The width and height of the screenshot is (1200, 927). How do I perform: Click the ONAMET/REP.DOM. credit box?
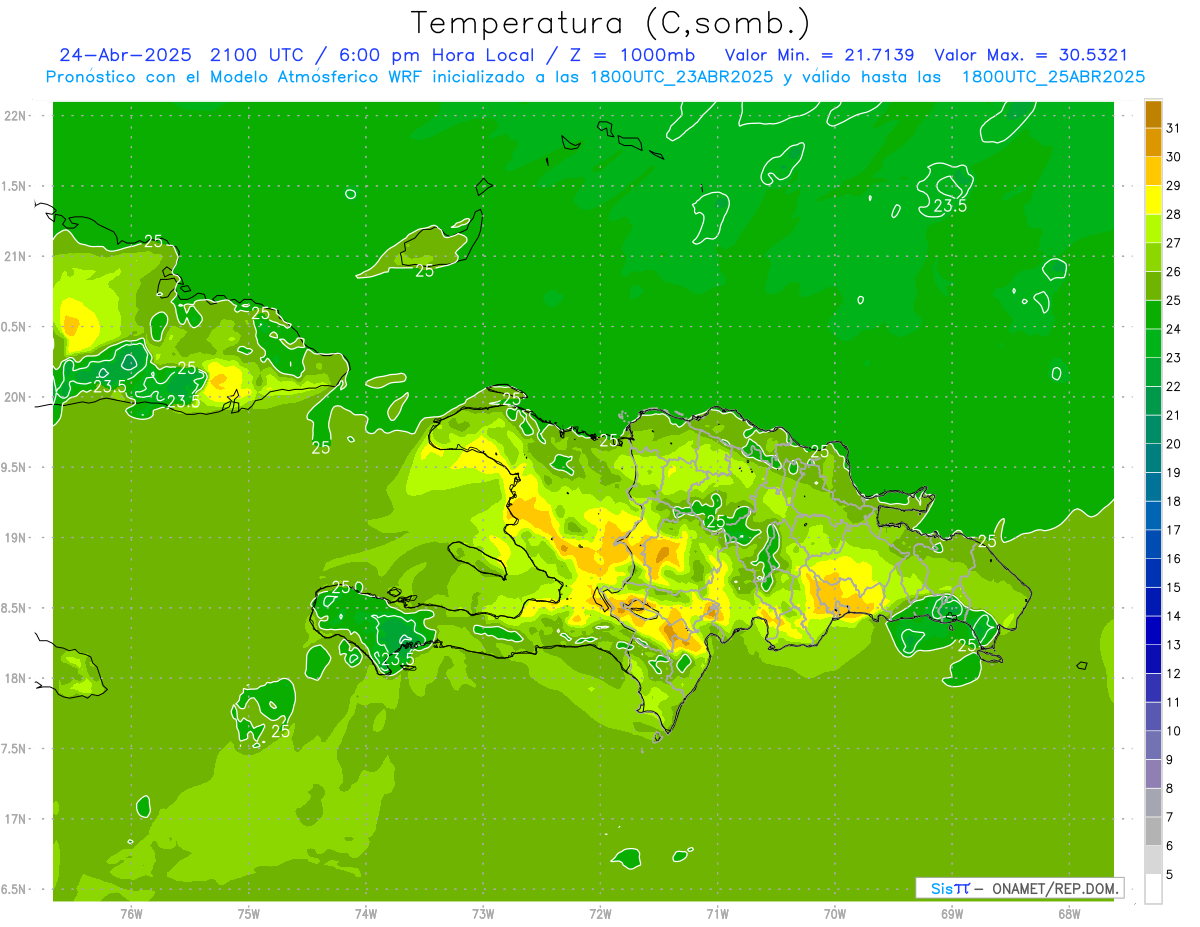tap(1019, 888)
